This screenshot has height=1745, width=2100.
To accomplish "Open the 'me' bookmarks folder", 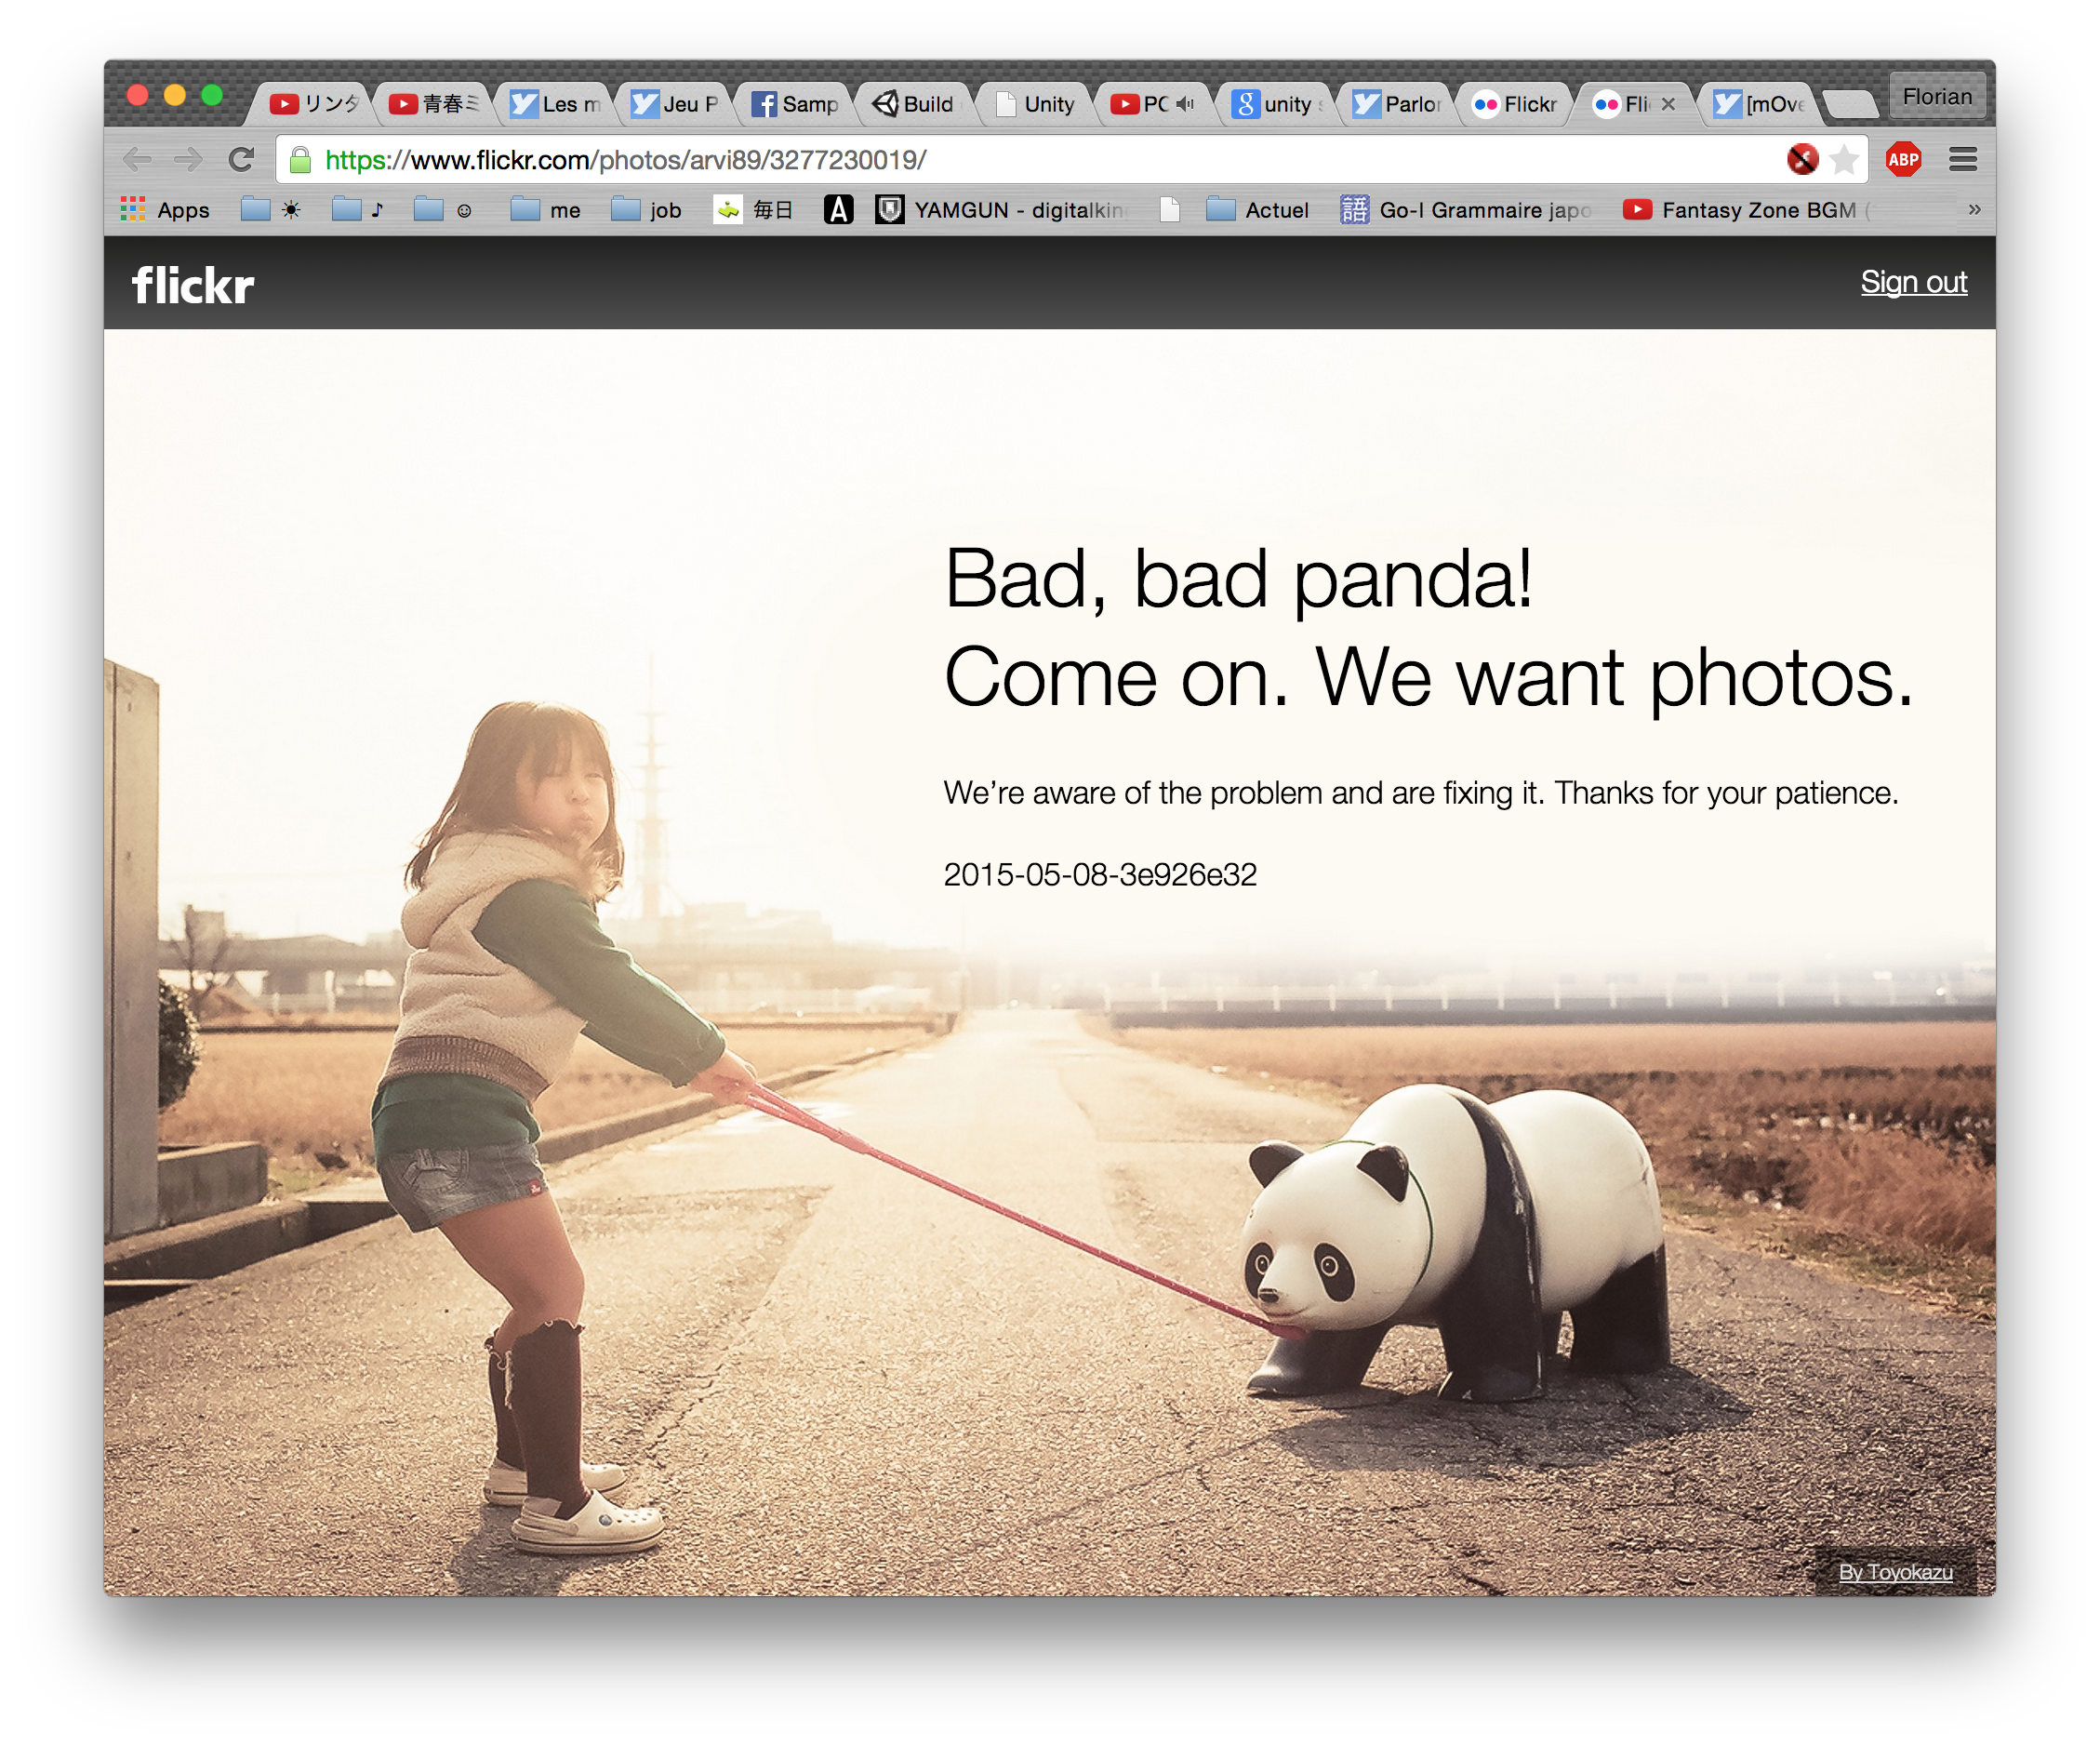I will pos(546,210).
